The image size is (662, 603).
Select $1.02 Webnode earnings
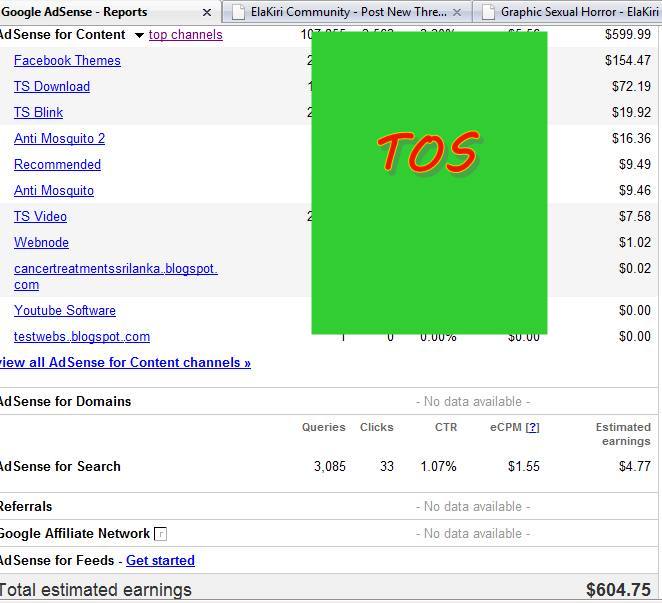pyautogui.click(x=635, y=242)
